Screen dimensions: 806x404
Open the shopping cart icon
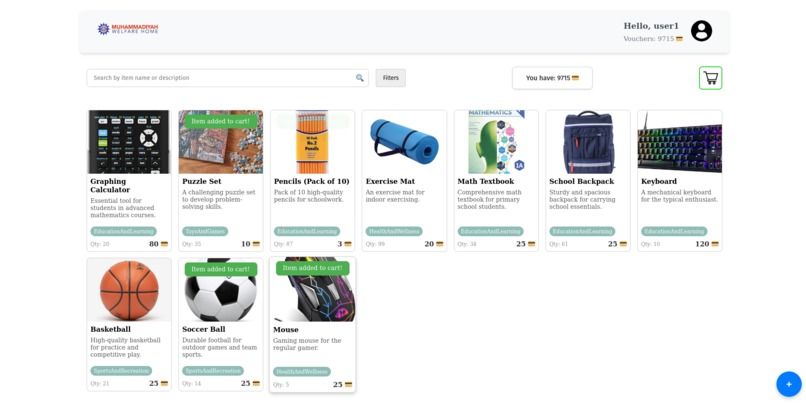[710, 78]
